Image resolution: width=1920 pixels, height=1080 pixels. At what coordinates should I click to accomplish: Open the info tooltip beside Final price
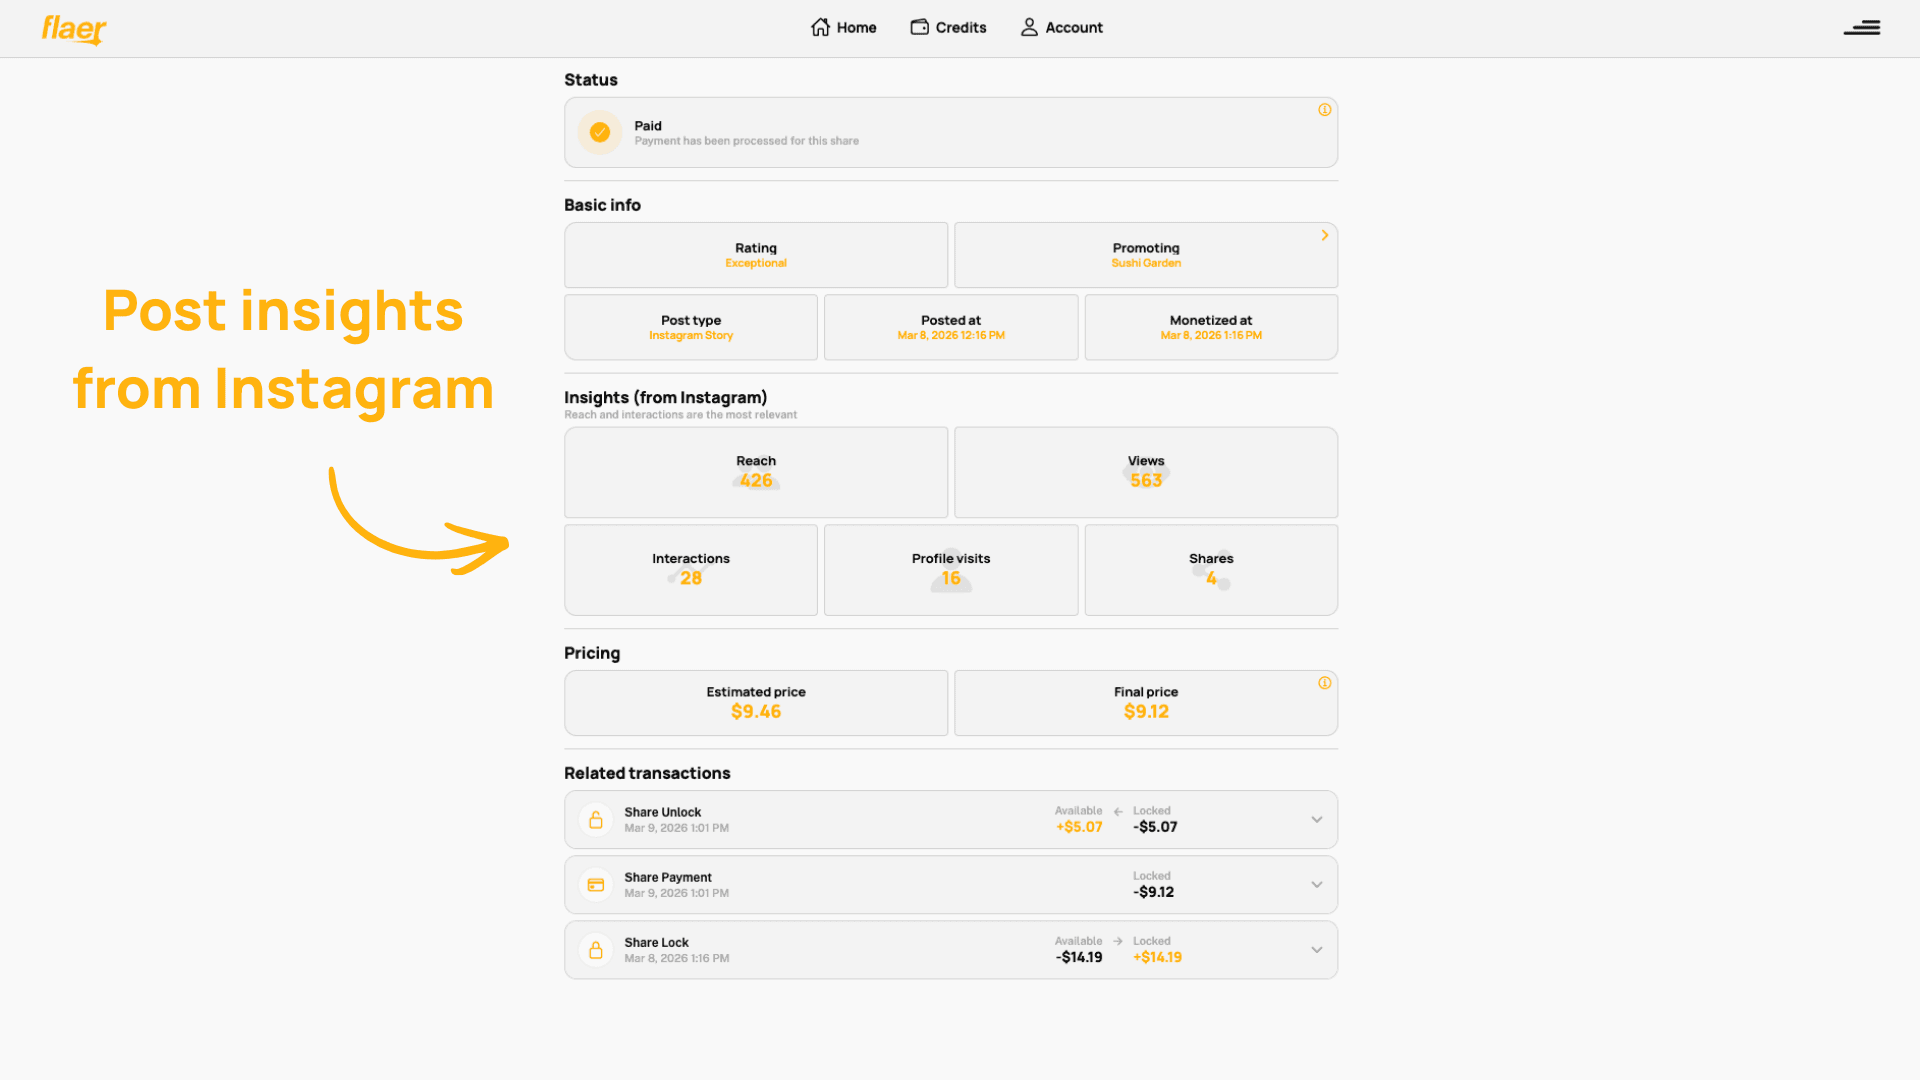(x=1324, y=683)
